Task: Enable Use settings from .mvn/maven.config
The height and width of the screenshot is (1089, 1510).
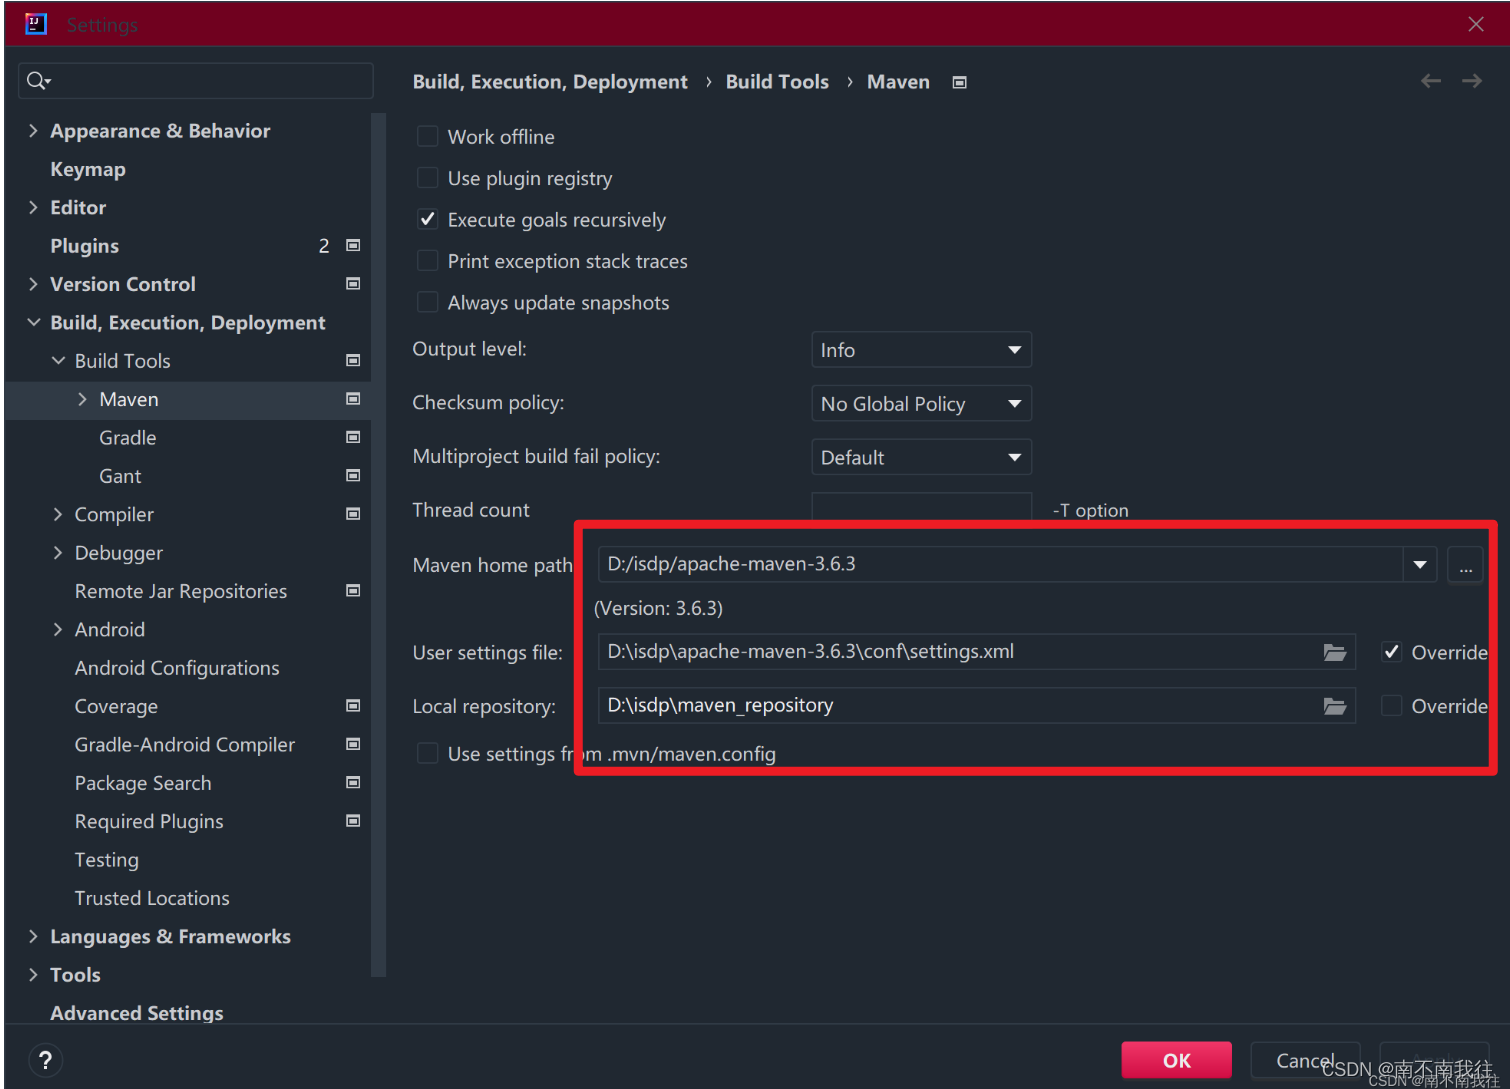Action: pyautogui.click(x=427, y=753)
